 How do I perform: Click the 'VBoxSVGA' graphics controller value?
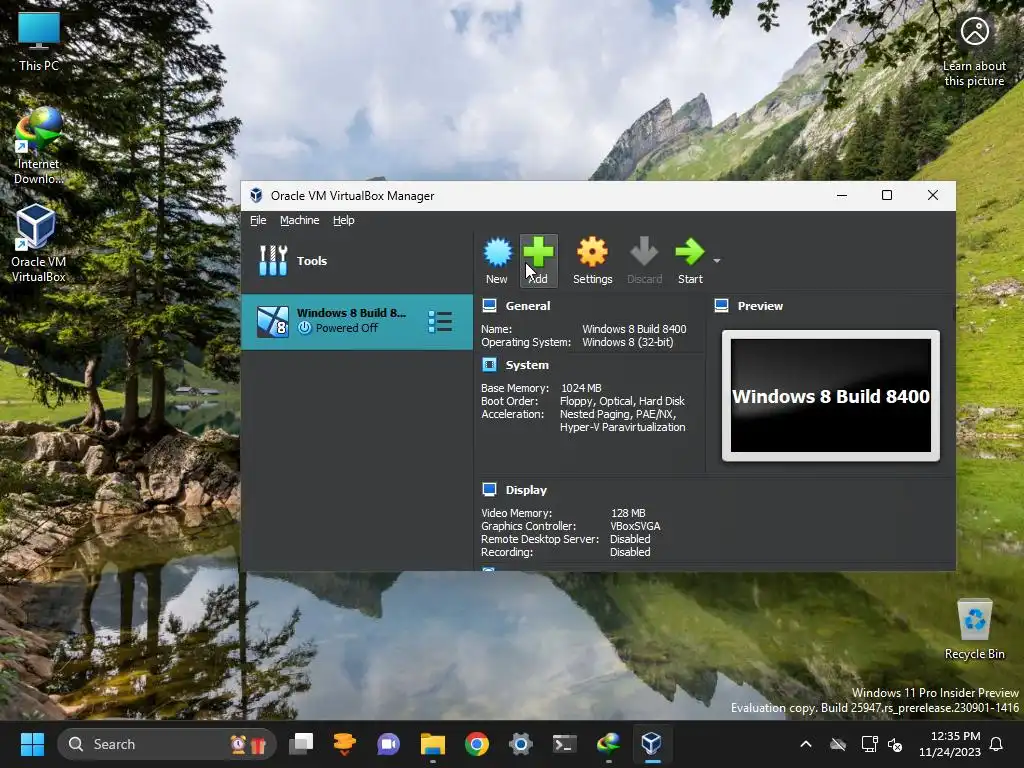click(x=635, y=526)
